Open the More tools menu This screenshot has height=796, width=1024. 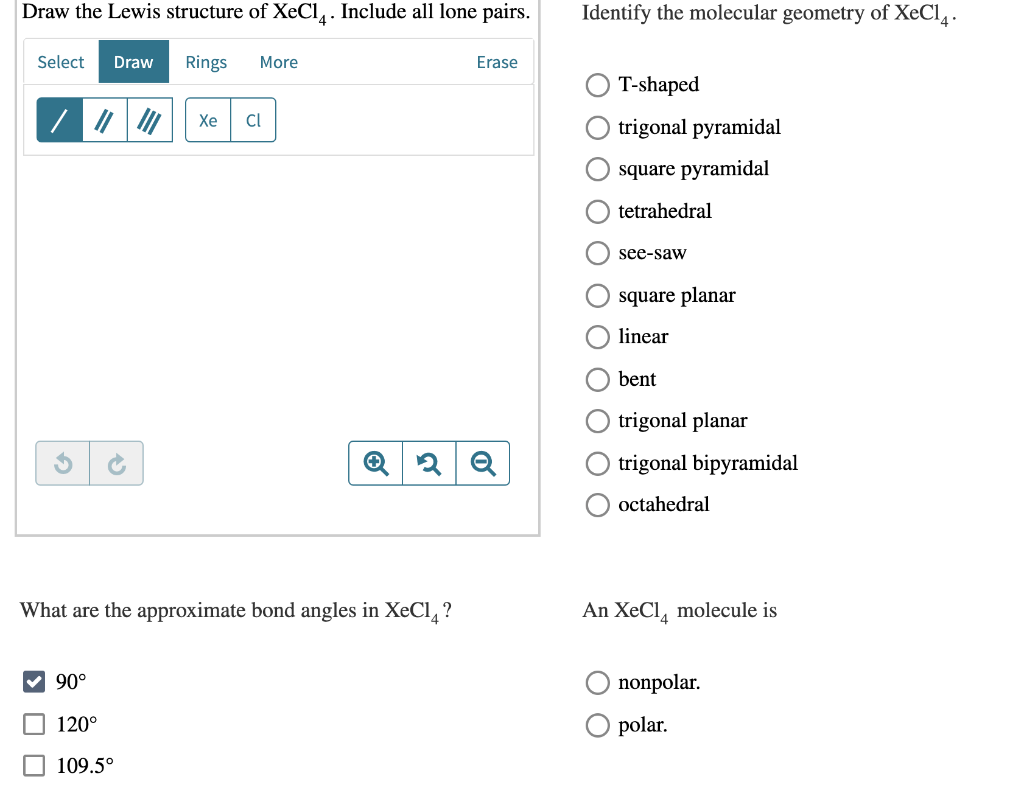[x=278, y=62]
